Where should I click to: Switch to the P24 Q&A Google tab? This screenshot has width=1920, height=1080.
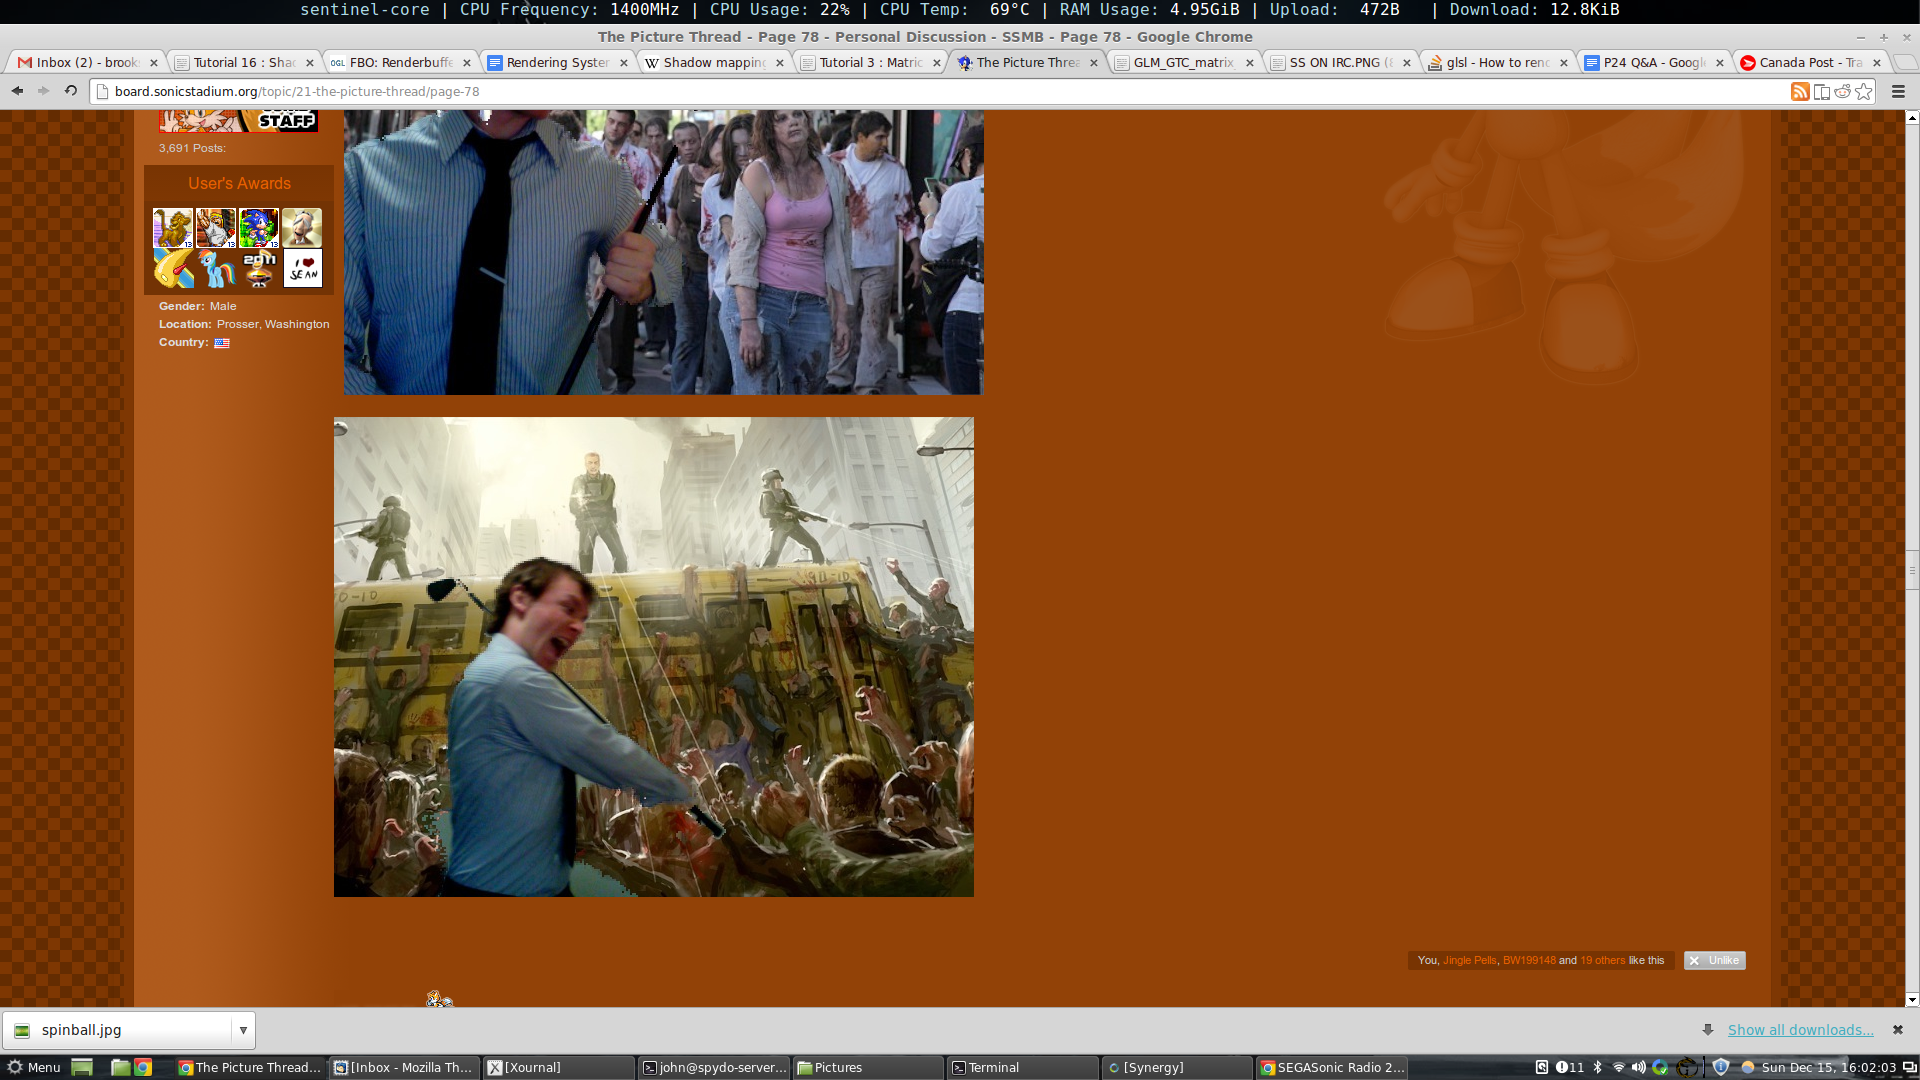point(1653,62)
